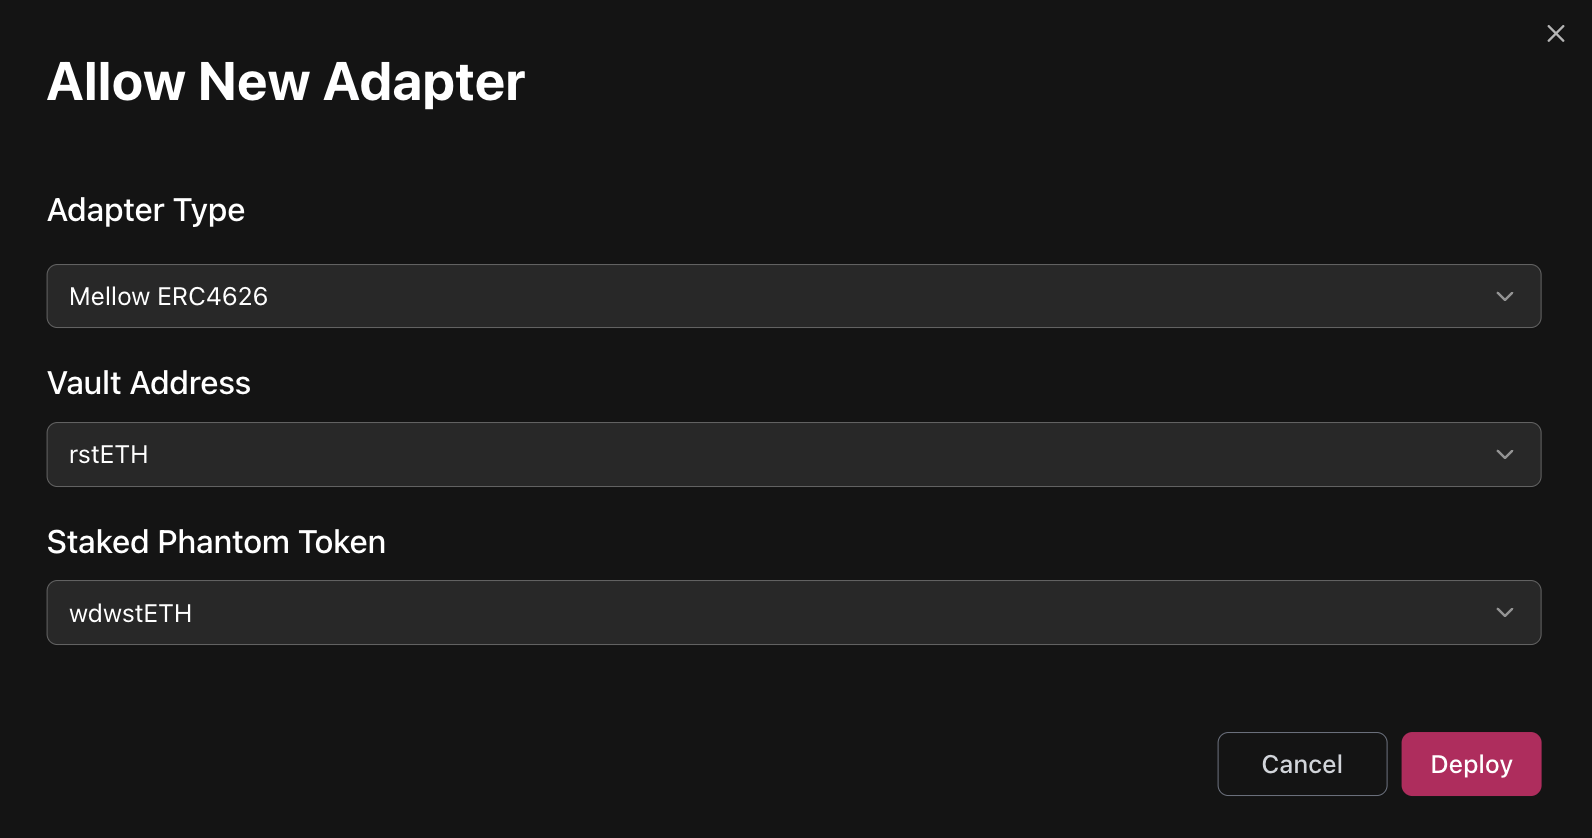The width and height of the screenshot is (1592, 838).
Task: Click the Adapter Type label
Action: point(146,210)
